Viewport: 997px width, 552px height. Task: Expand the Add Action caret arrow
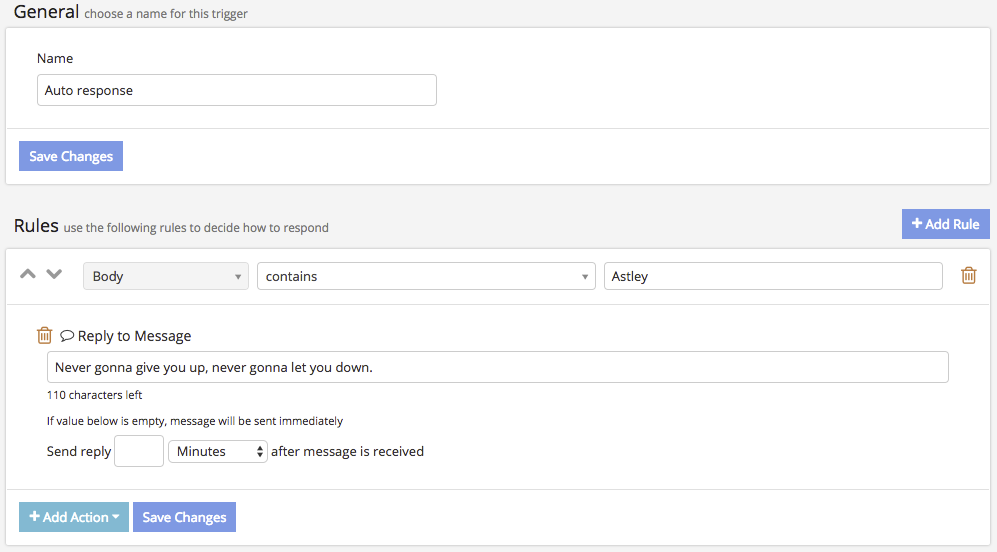click(116, 518)
